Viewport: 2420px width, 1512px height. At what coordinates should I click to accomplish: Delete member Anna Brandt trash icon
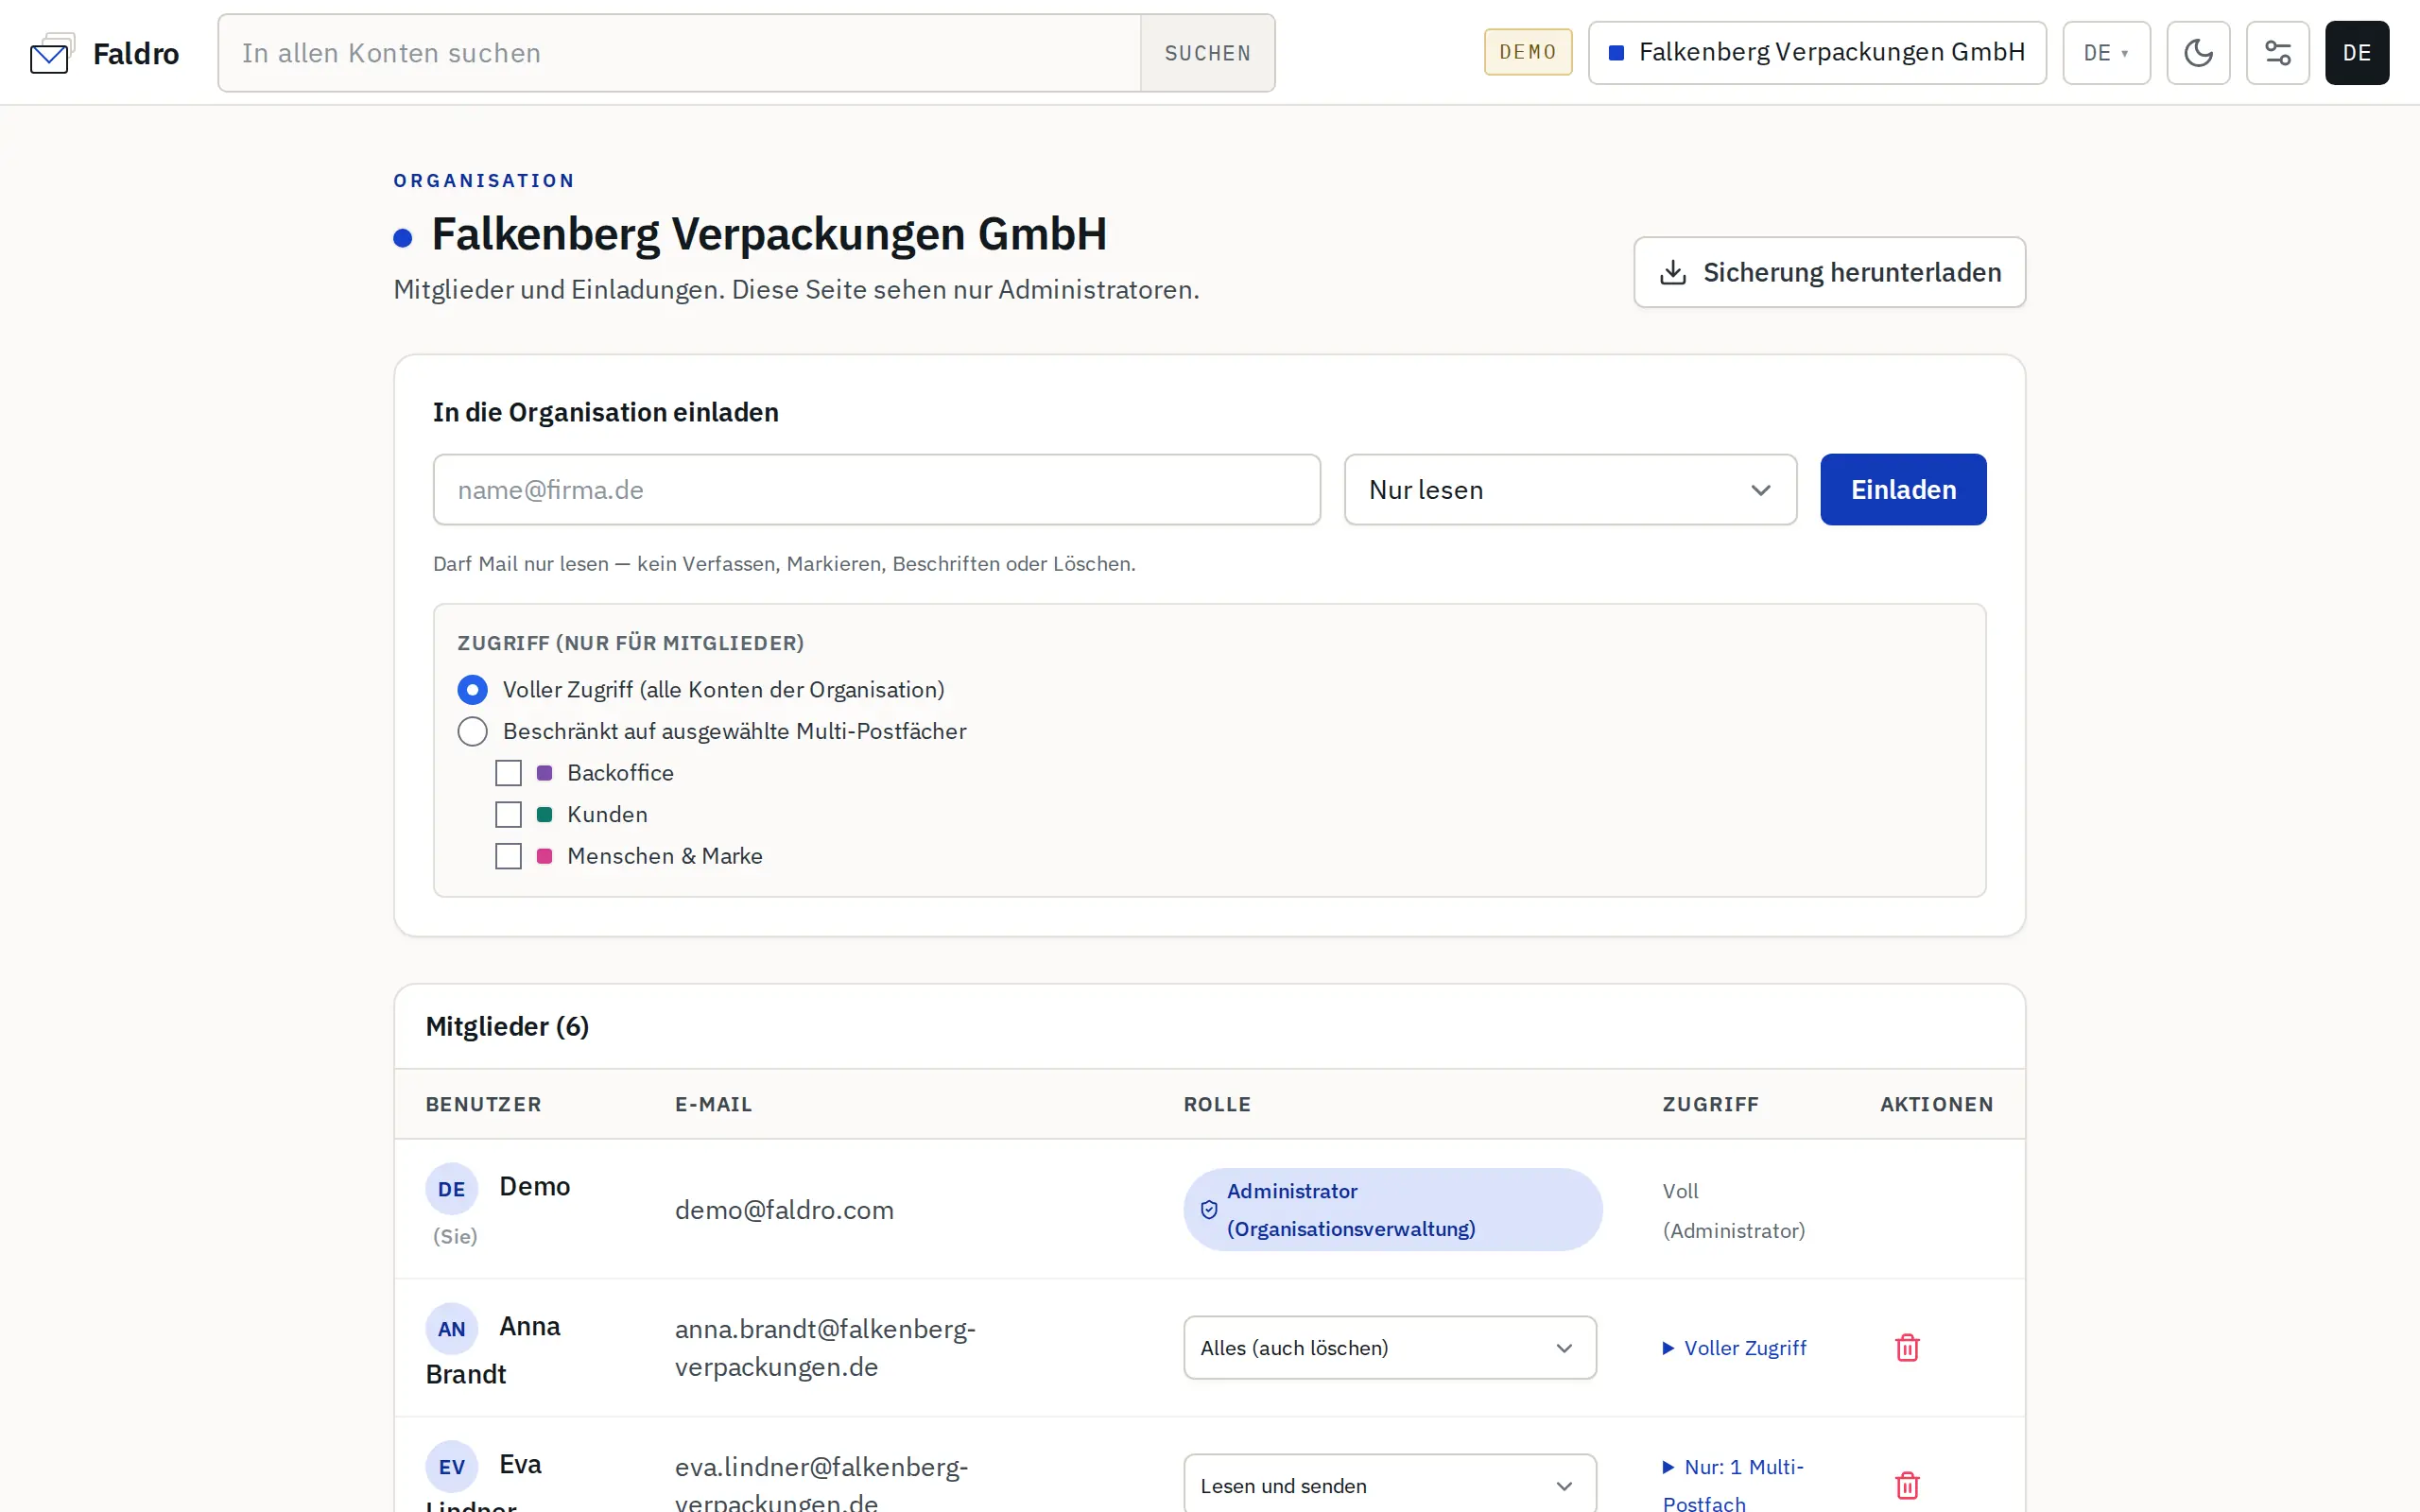(1907, 1348)
